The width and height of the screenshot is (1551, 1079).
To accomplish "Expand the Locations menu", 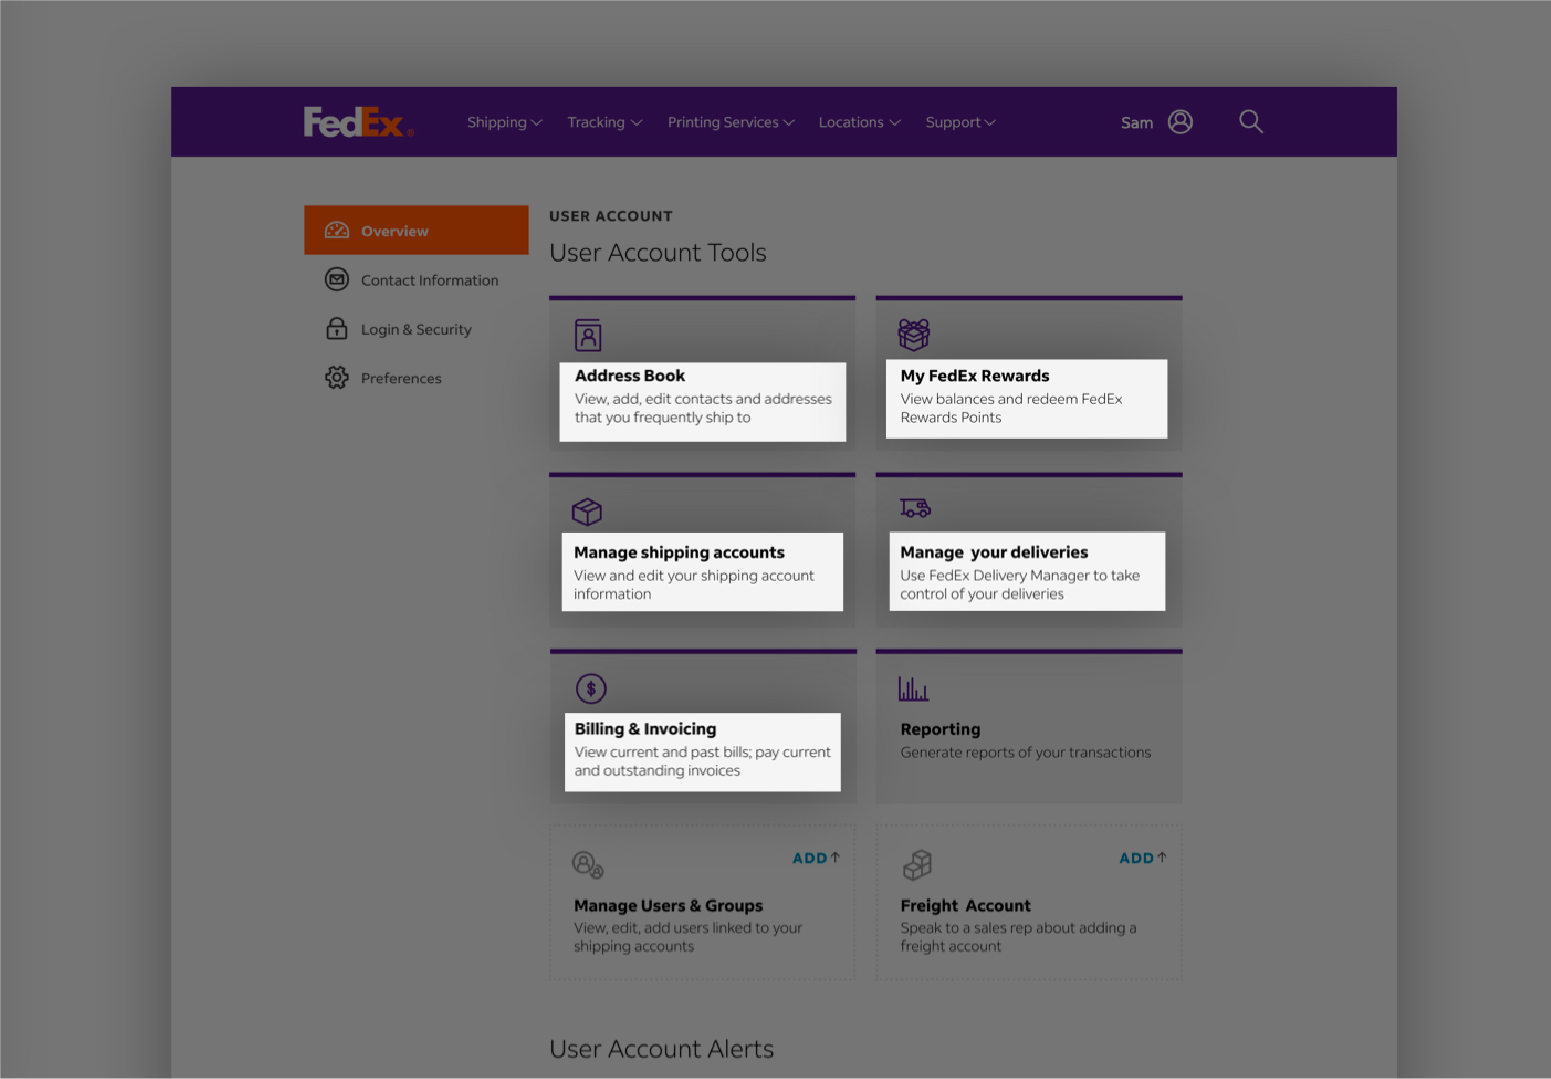I will pyautogui.click(x=859, y=122).
